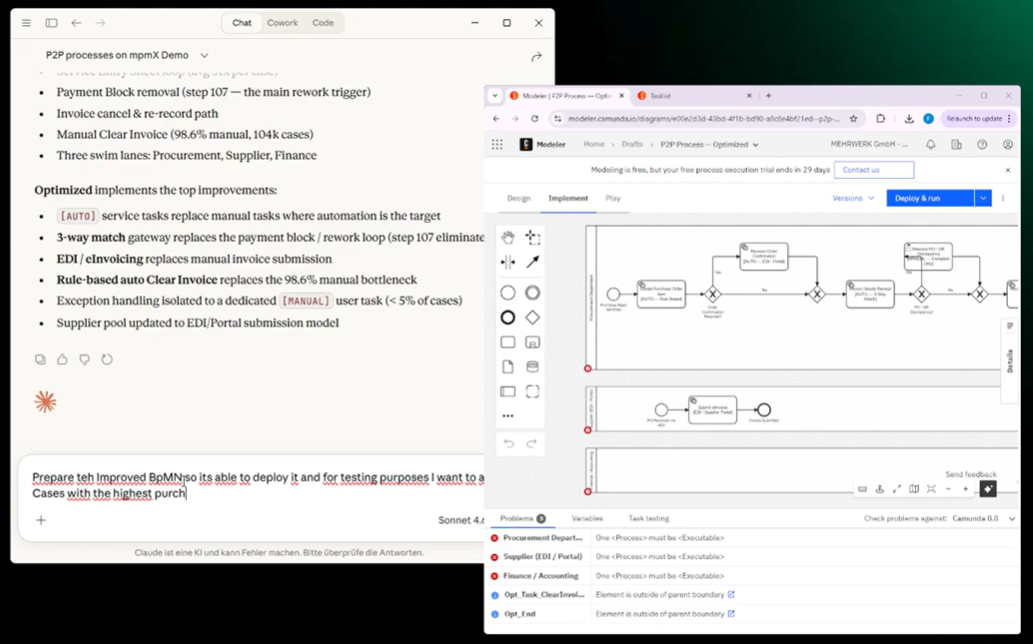1033x644 pixels.
Task: Activate the global connect arrow tool
Action: [x=532, y=262]
